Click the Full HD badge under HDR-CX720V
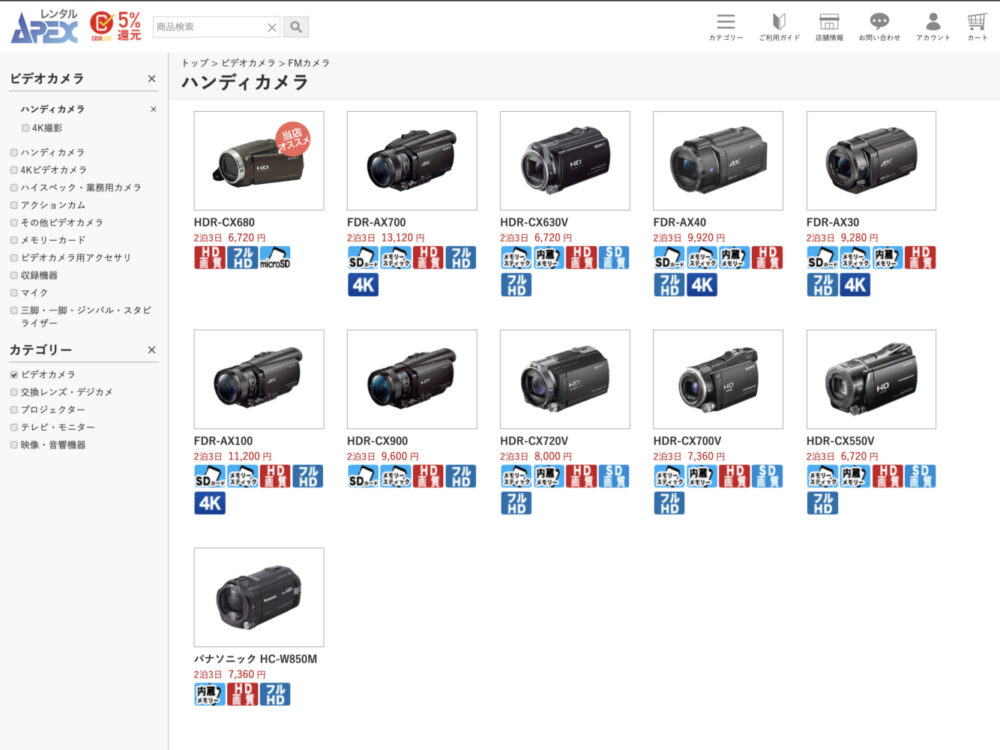The image size is (1000, 750). (516, 503)
